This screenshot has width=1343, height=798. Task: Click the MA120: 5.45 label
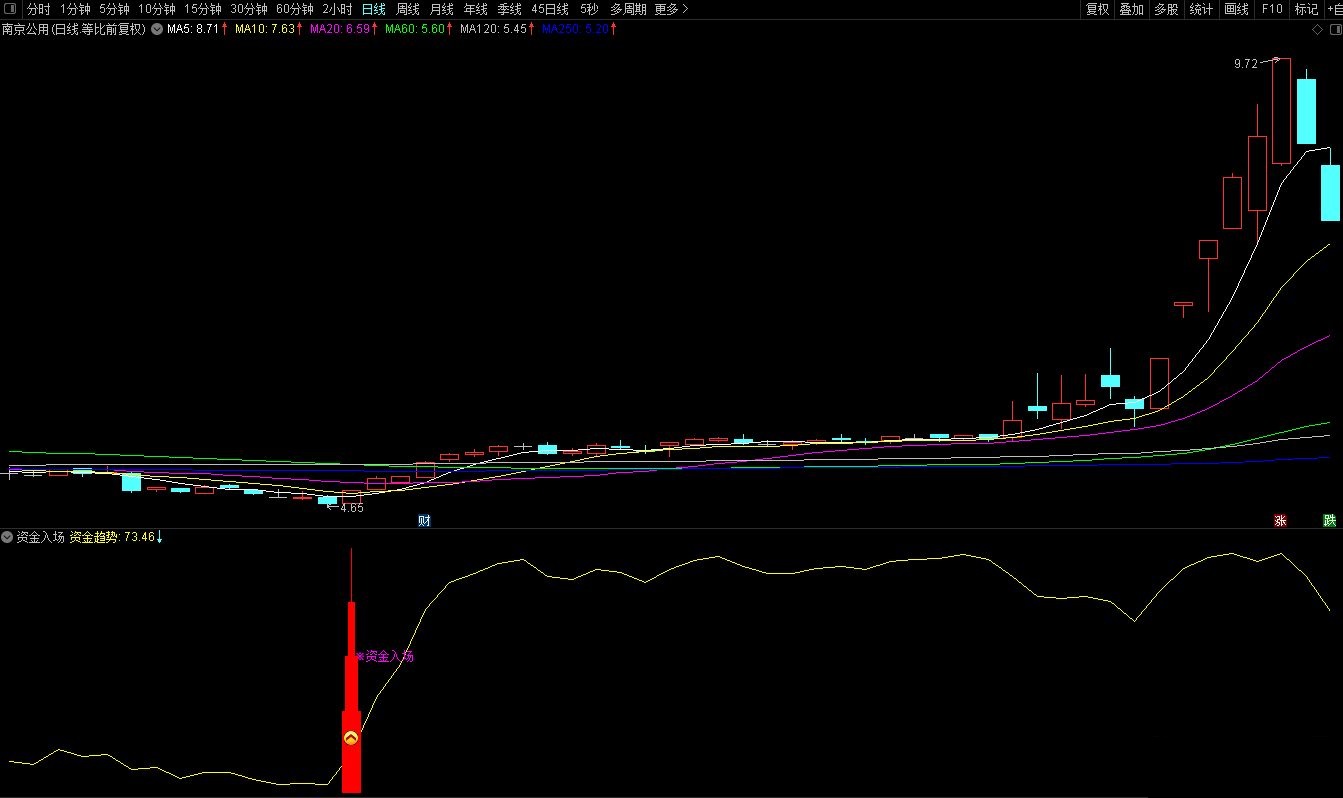click(493, 29)
